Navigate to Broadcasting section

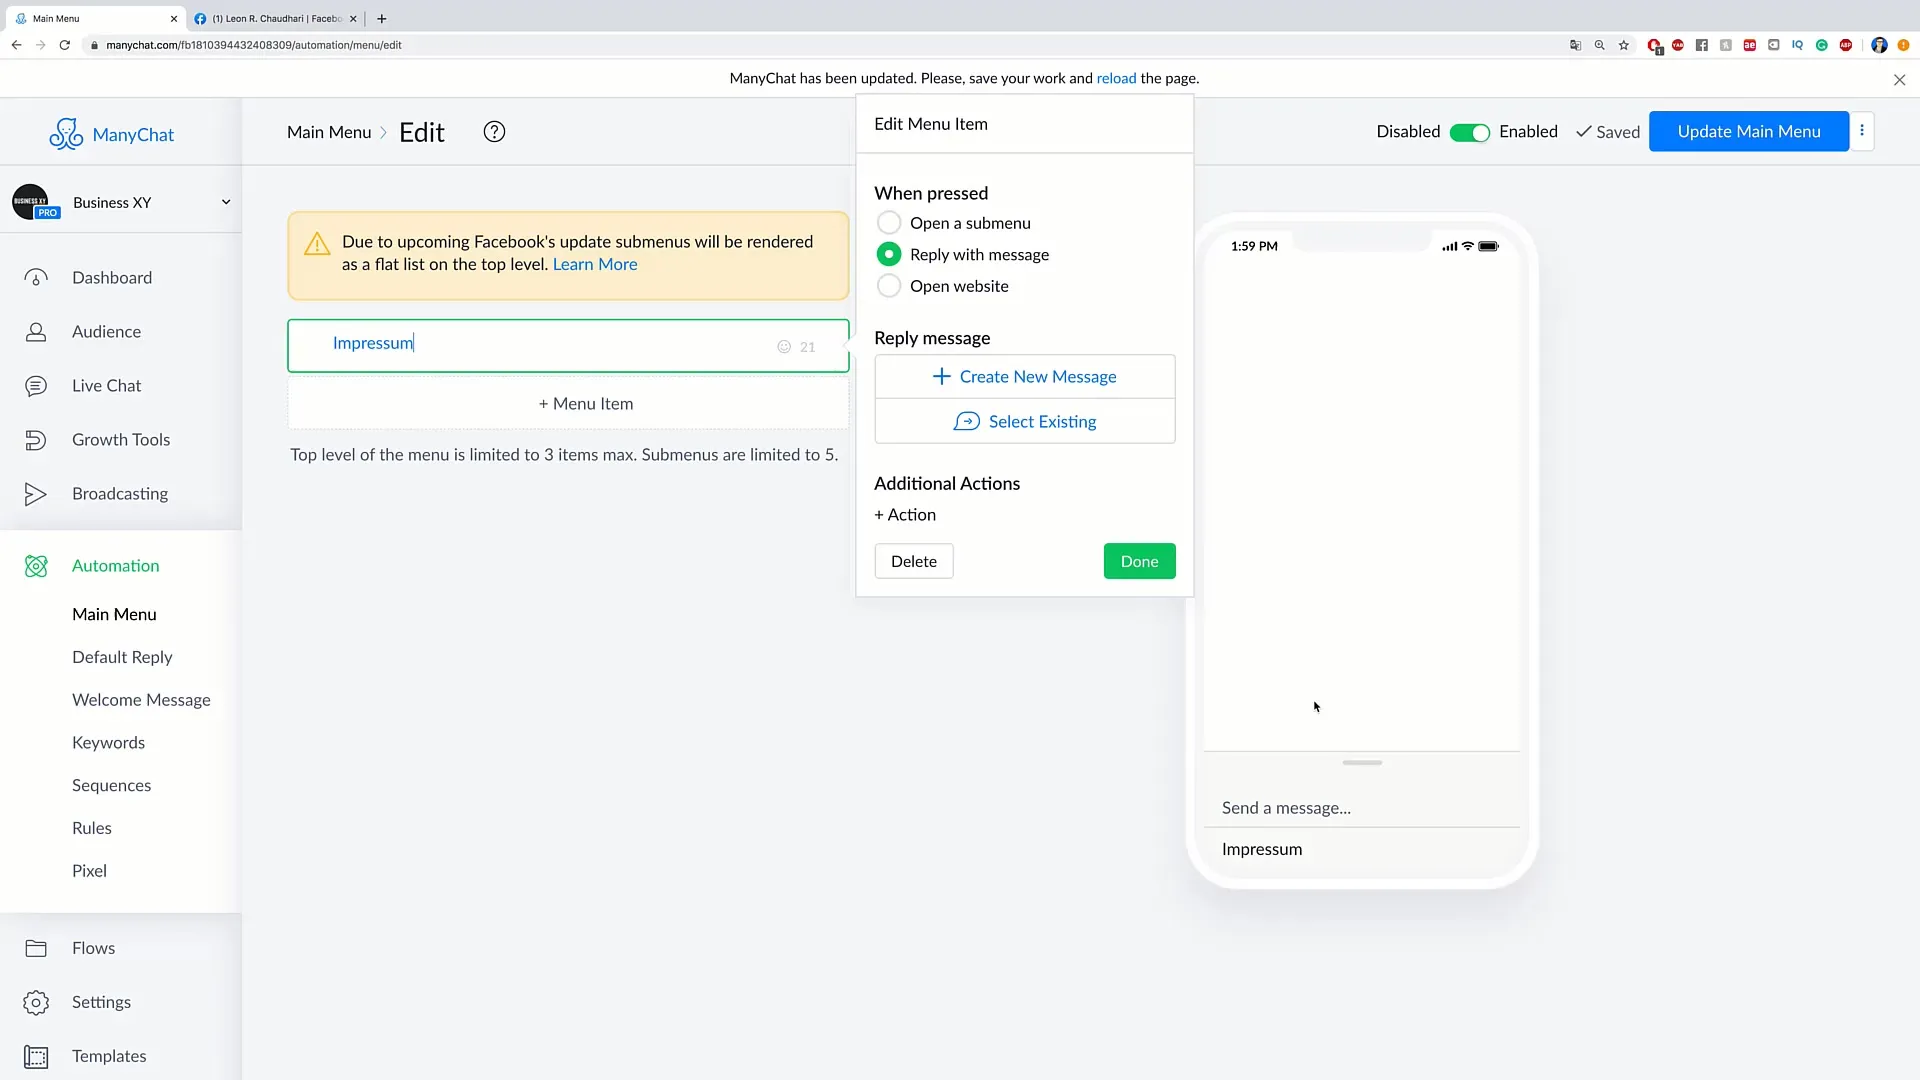click(120, 493)
